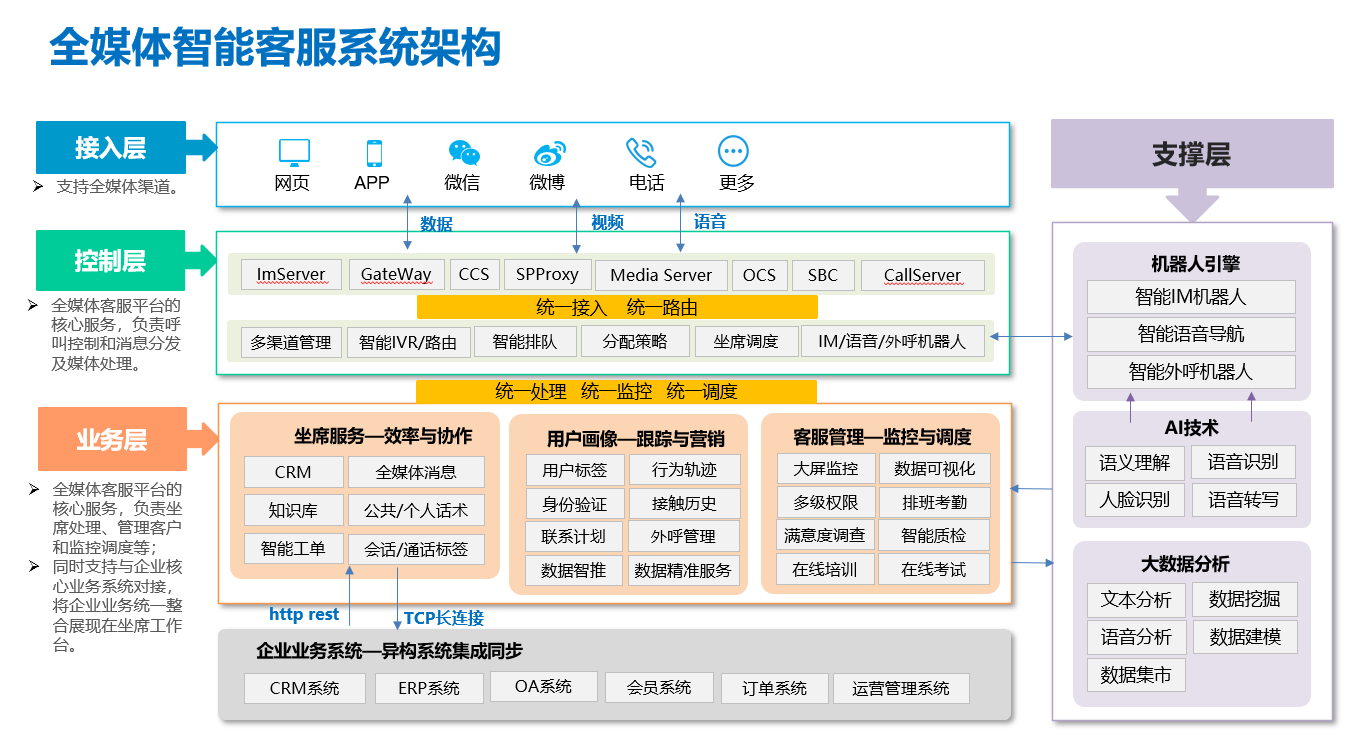The width and height of the screenshot is (1370, 753).
Task: Click the 接触历史 box
Action: coord(685,503)
